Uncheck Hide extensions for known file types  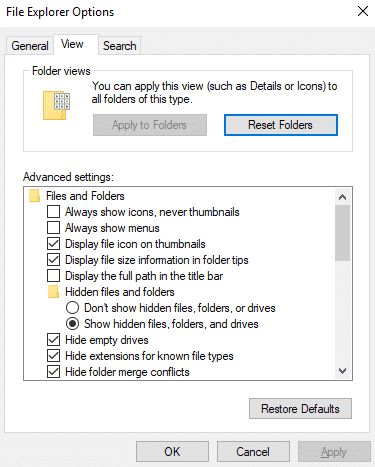pyautogui.click(x=53, y=356)
